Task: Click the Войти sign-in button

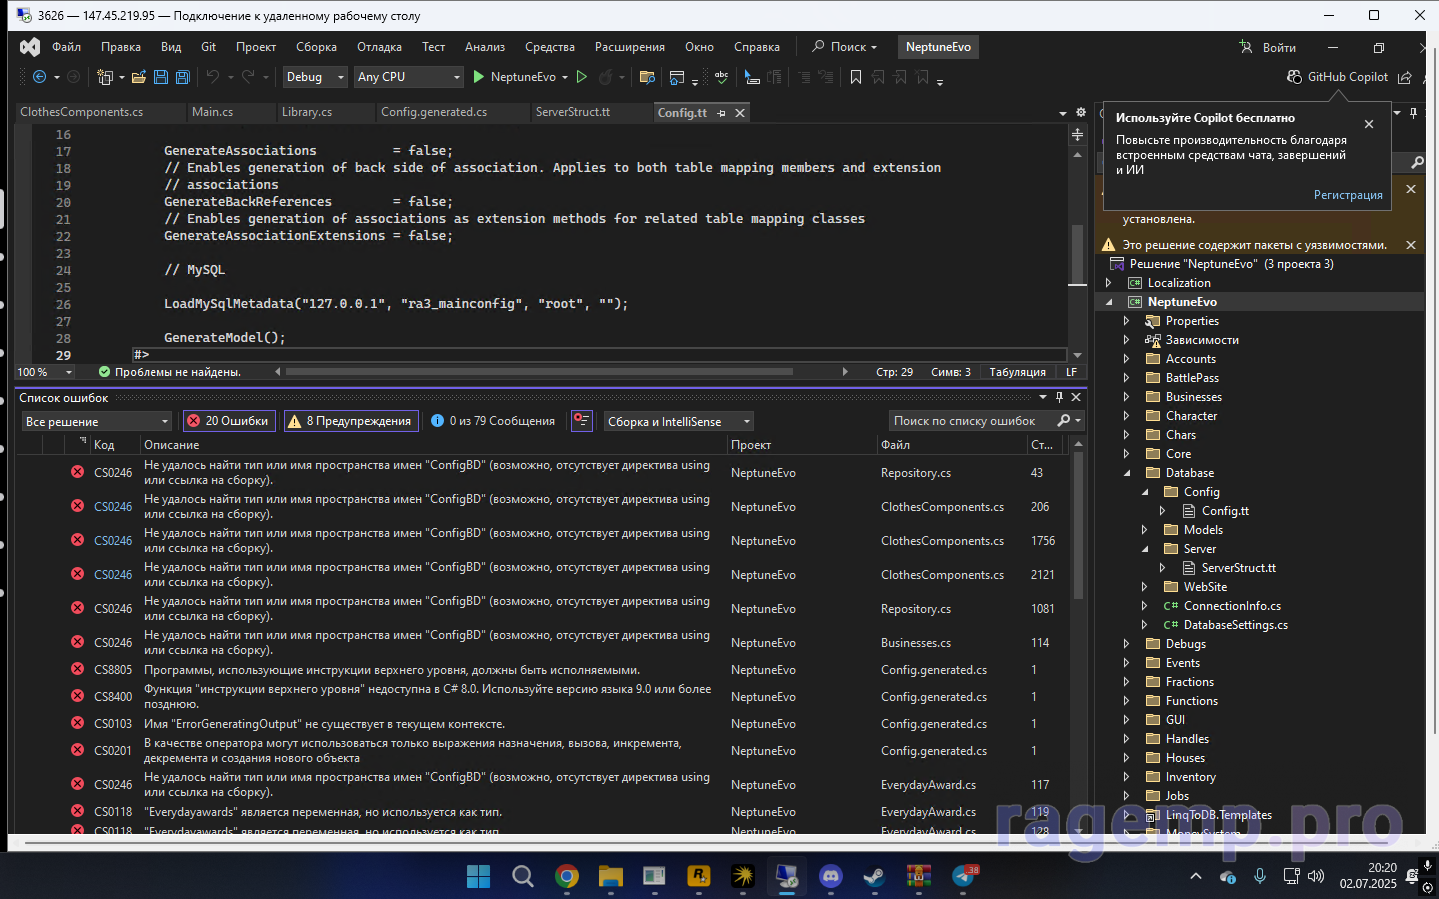Action: [x=1268, y=47]
